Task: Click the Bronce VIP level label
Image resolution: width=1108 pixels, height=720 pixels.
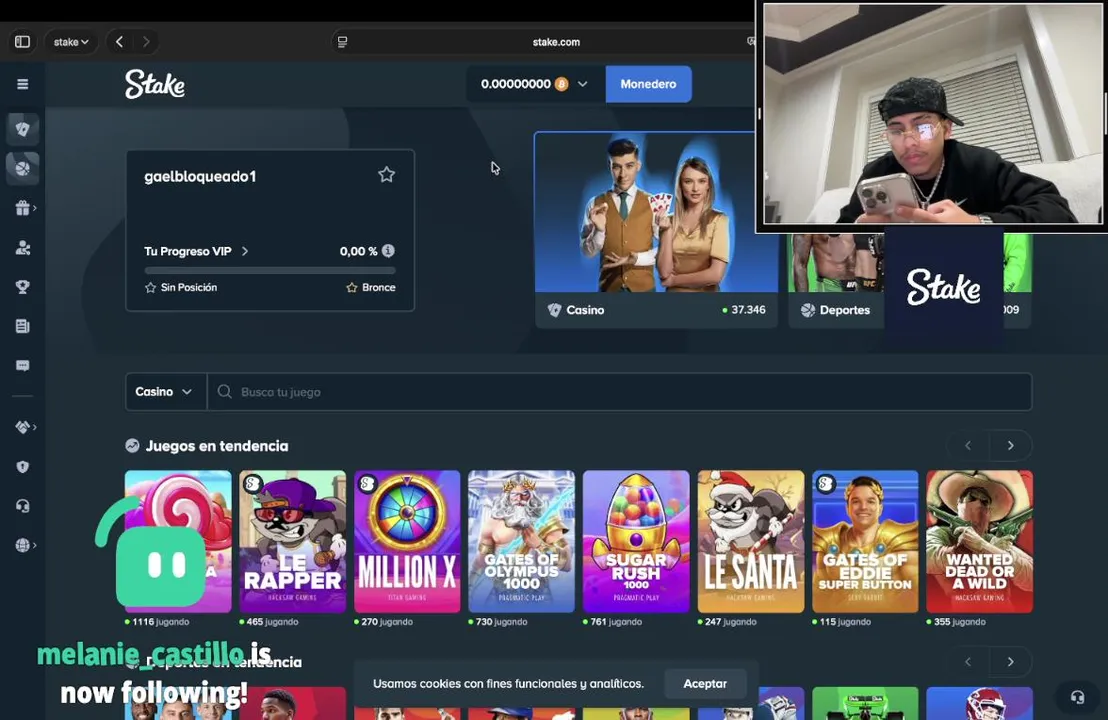Action: 378,288
